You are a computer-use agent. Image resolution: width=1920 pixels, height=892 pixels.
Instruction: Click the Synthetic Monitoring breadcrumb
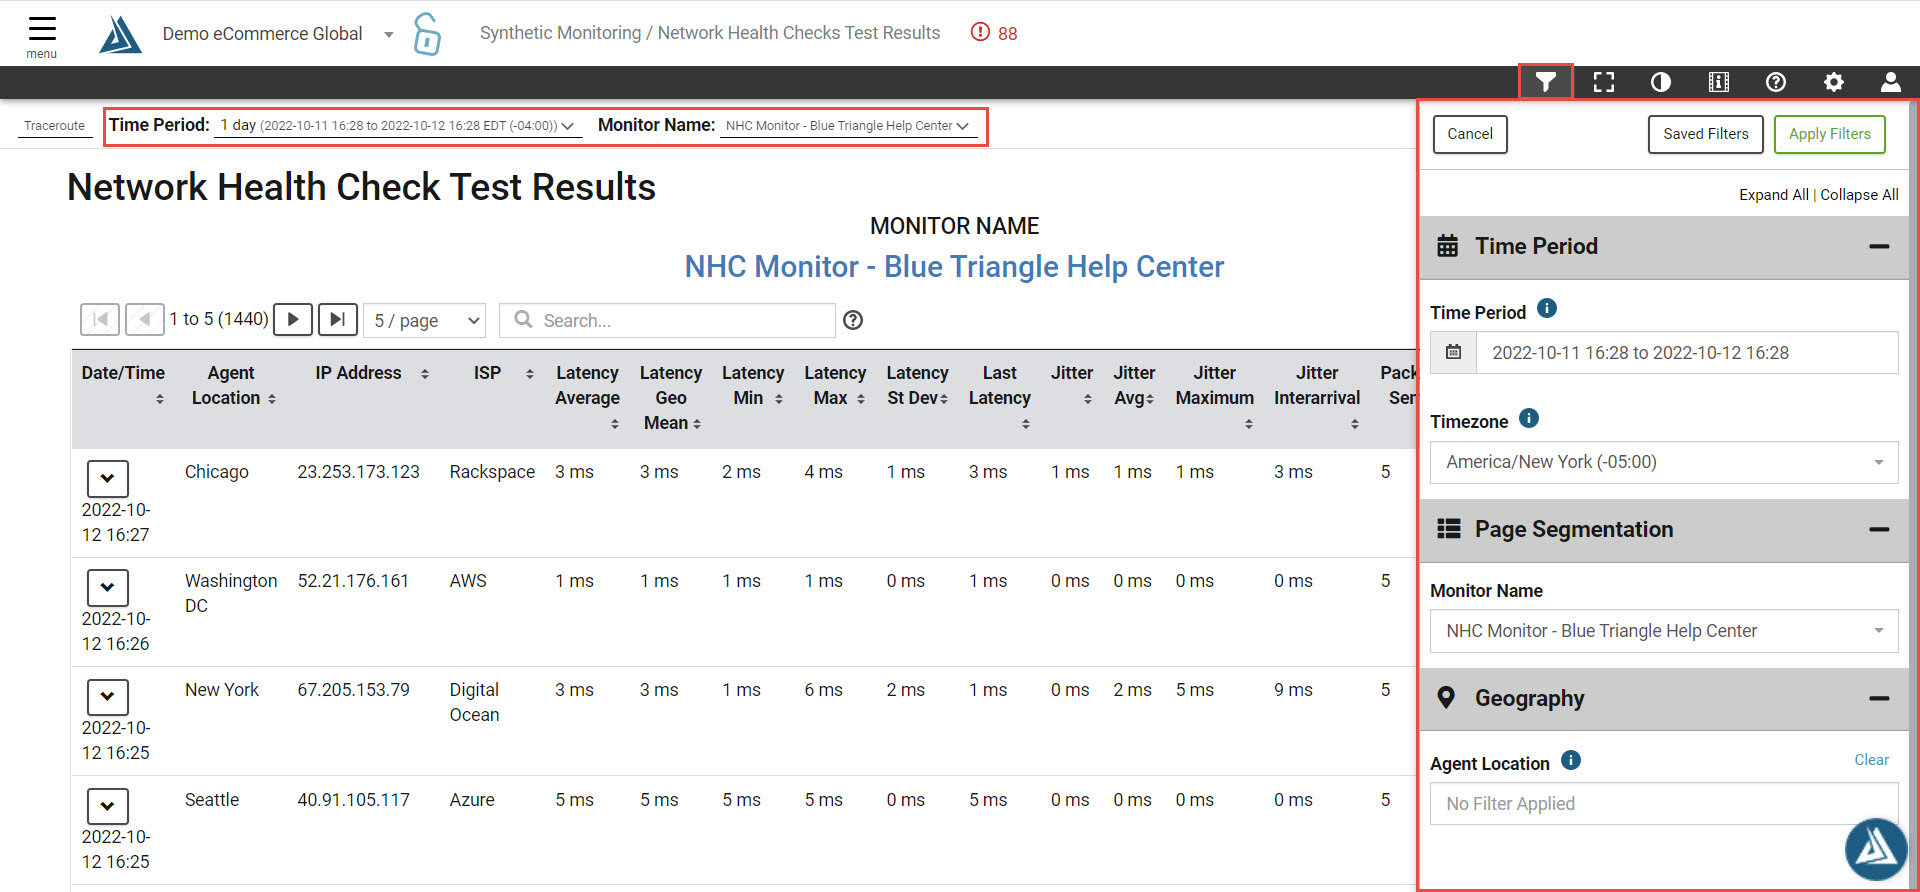click(560, 33)
